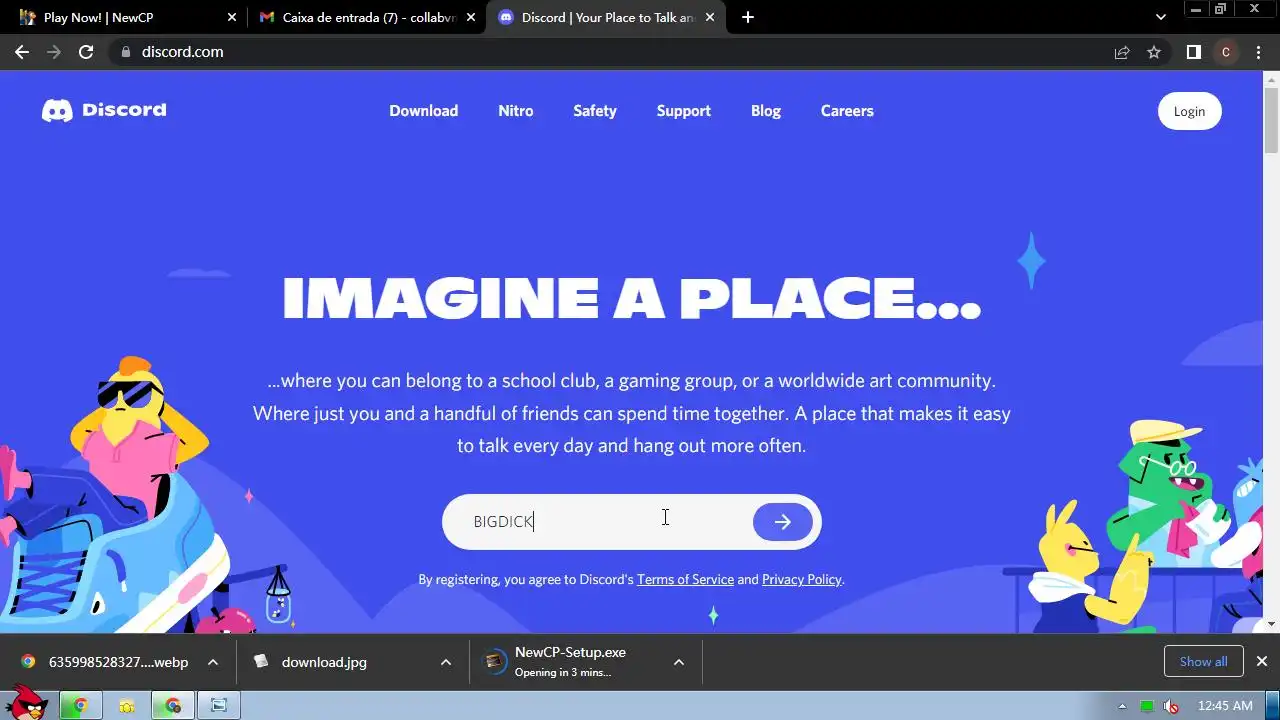Click the scrollbar up arrow
Screen dimensions: 1280x720
[x=1271, y=79]
